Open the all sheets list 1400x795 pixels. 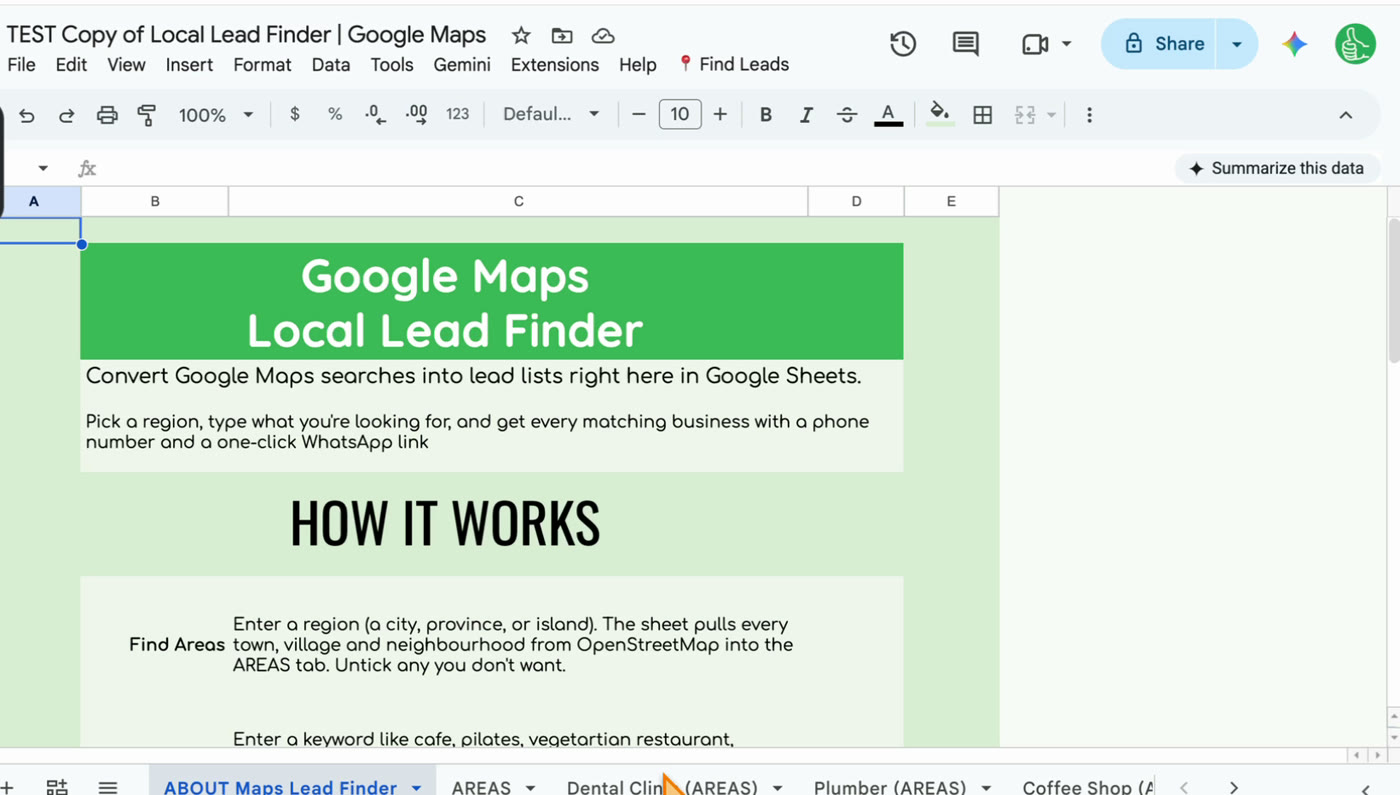[x=108, y=787]
